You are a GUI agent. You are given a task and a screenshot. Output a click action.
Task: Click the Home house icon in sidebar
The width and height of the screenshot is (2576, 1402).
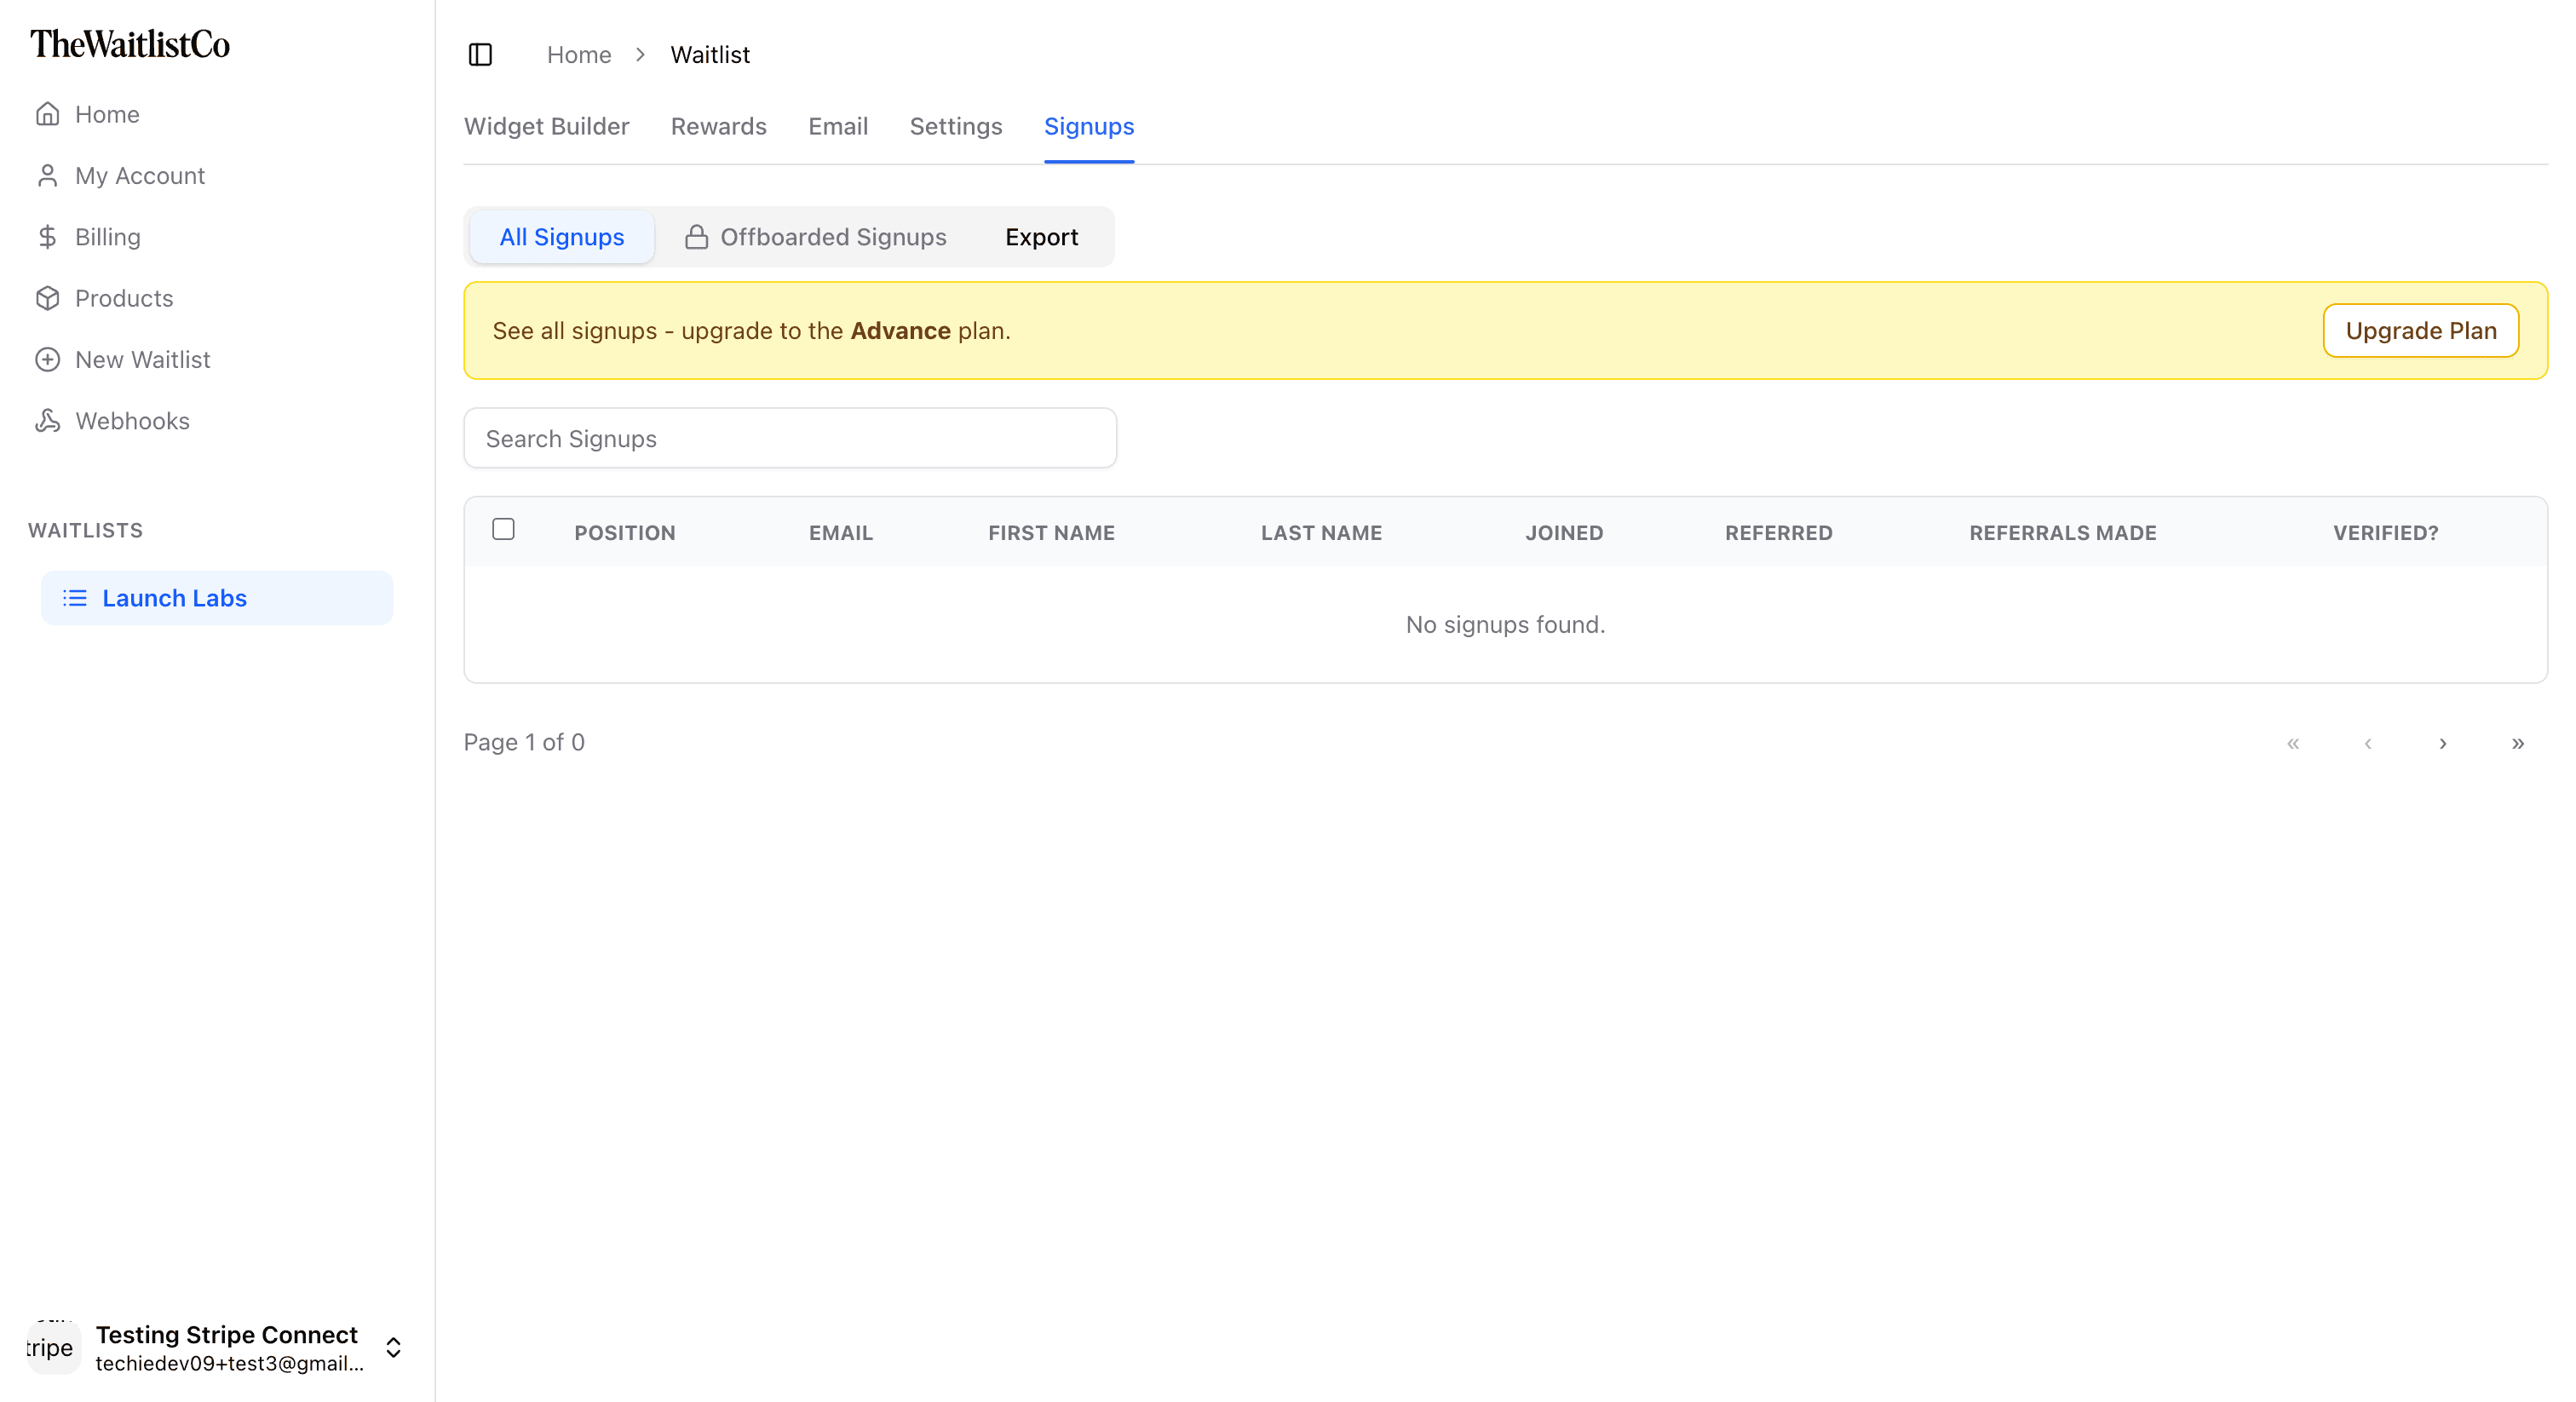point(47,114)
